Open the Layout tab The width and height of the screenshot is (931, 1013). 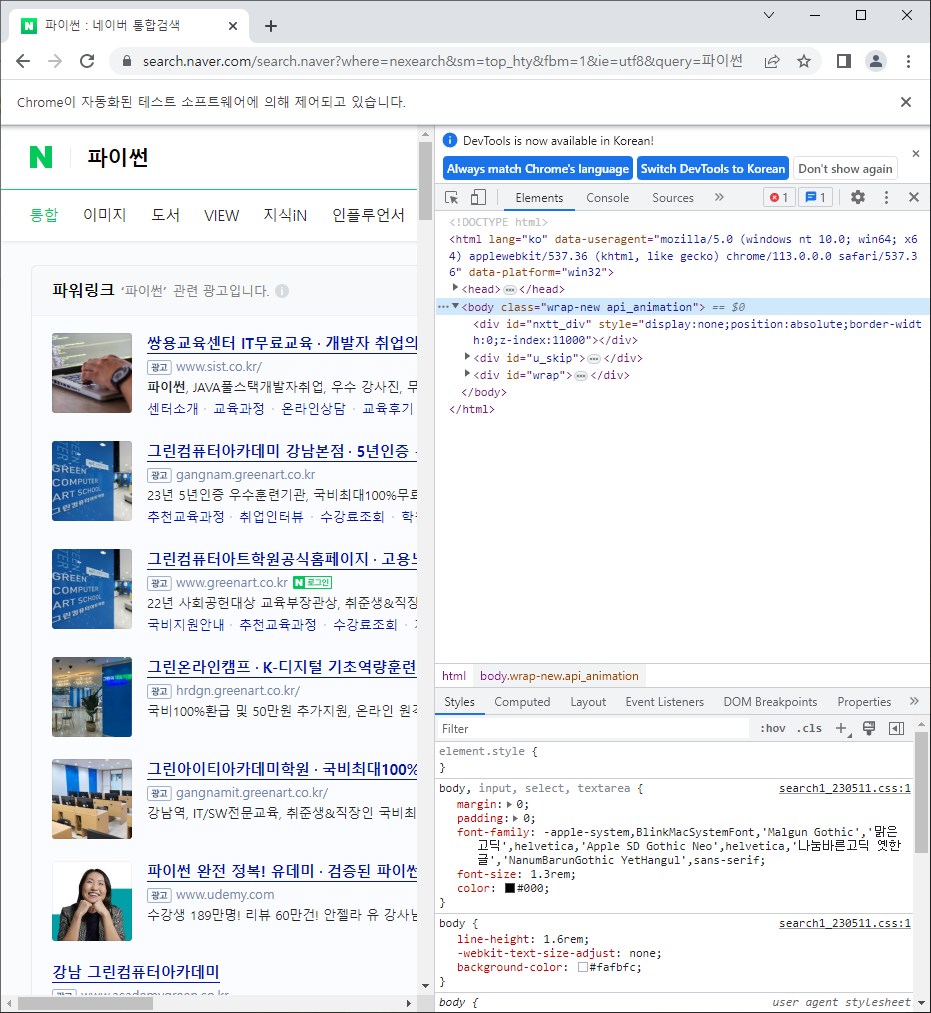click(x=588, y=702)
